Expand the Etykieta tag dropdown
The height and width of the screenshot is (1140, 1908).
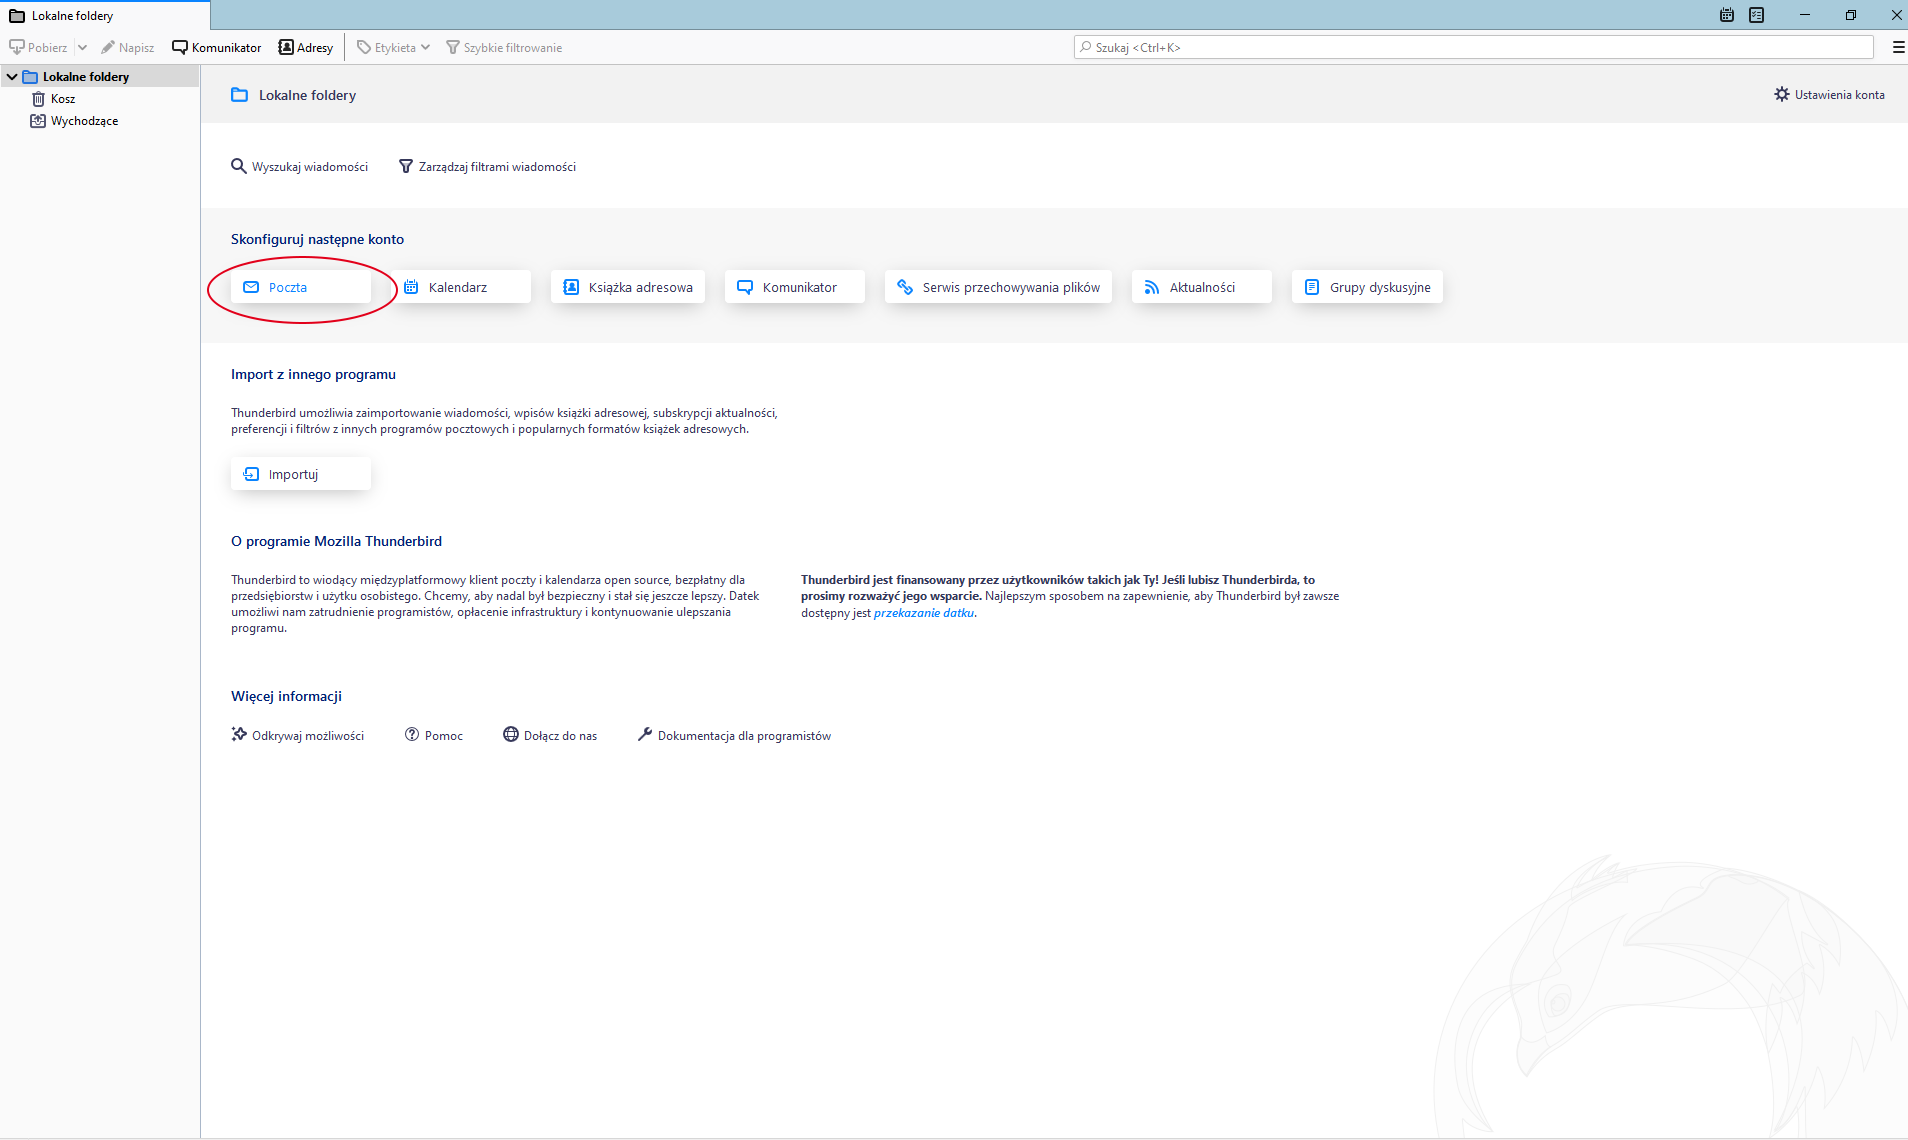click(425, 47)
